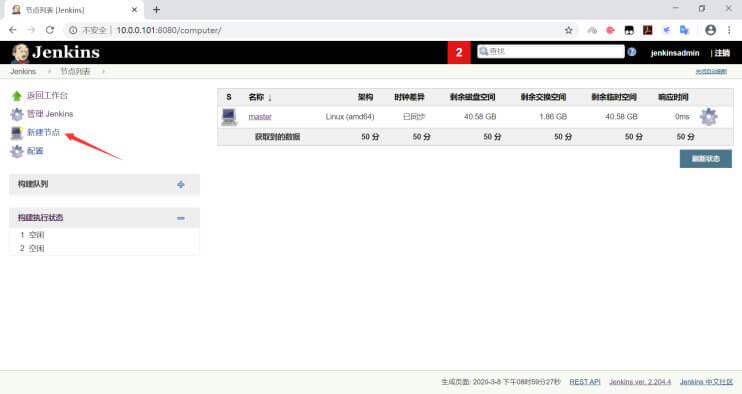Open the REST API link
This screenshot has height=394, width=742.
[584, 382]
